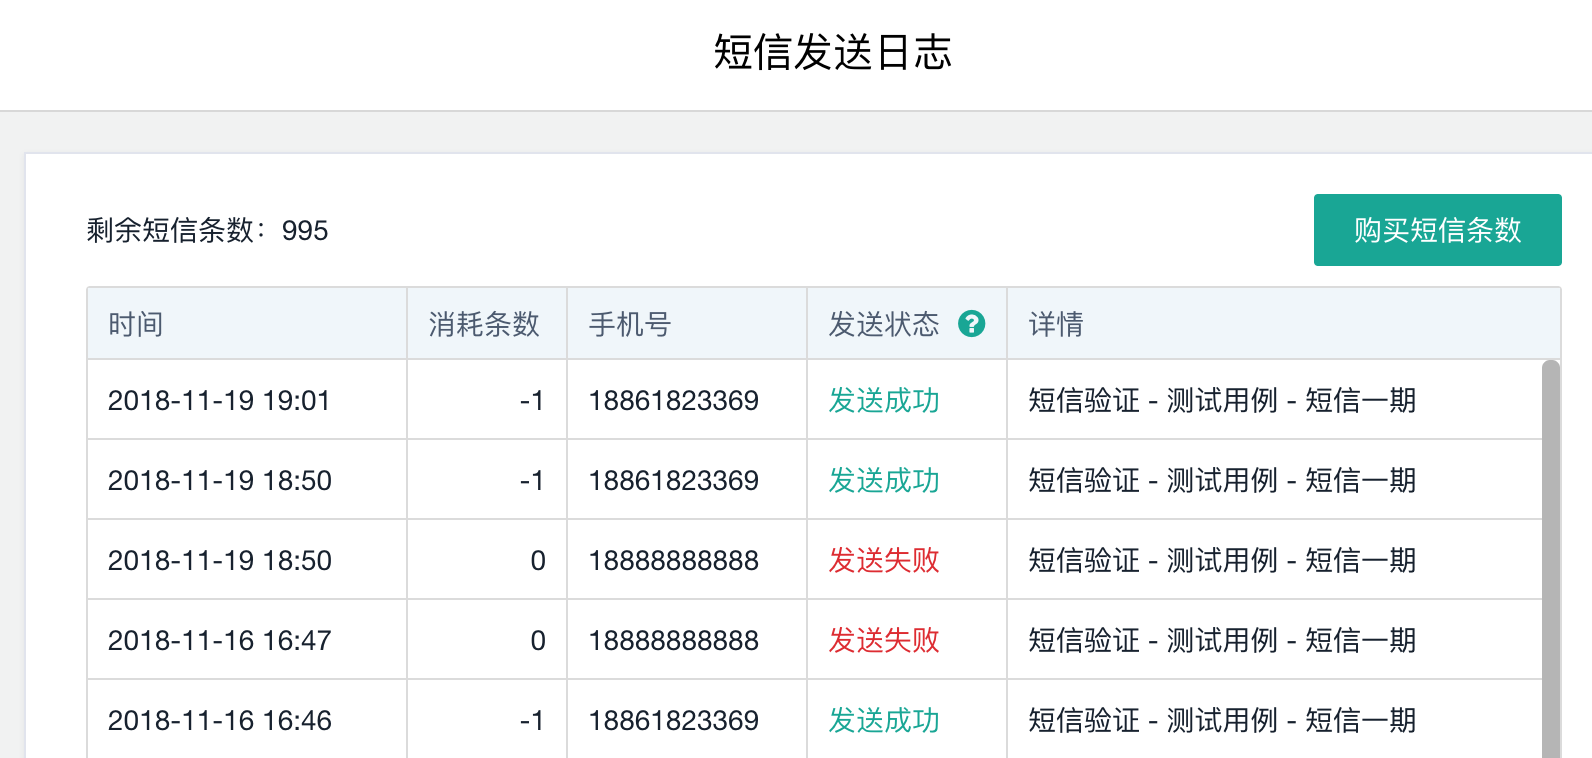Screen dimensions: 1592x758
Task: Click phone number in 16:46 row
Action: coord(673,720)
